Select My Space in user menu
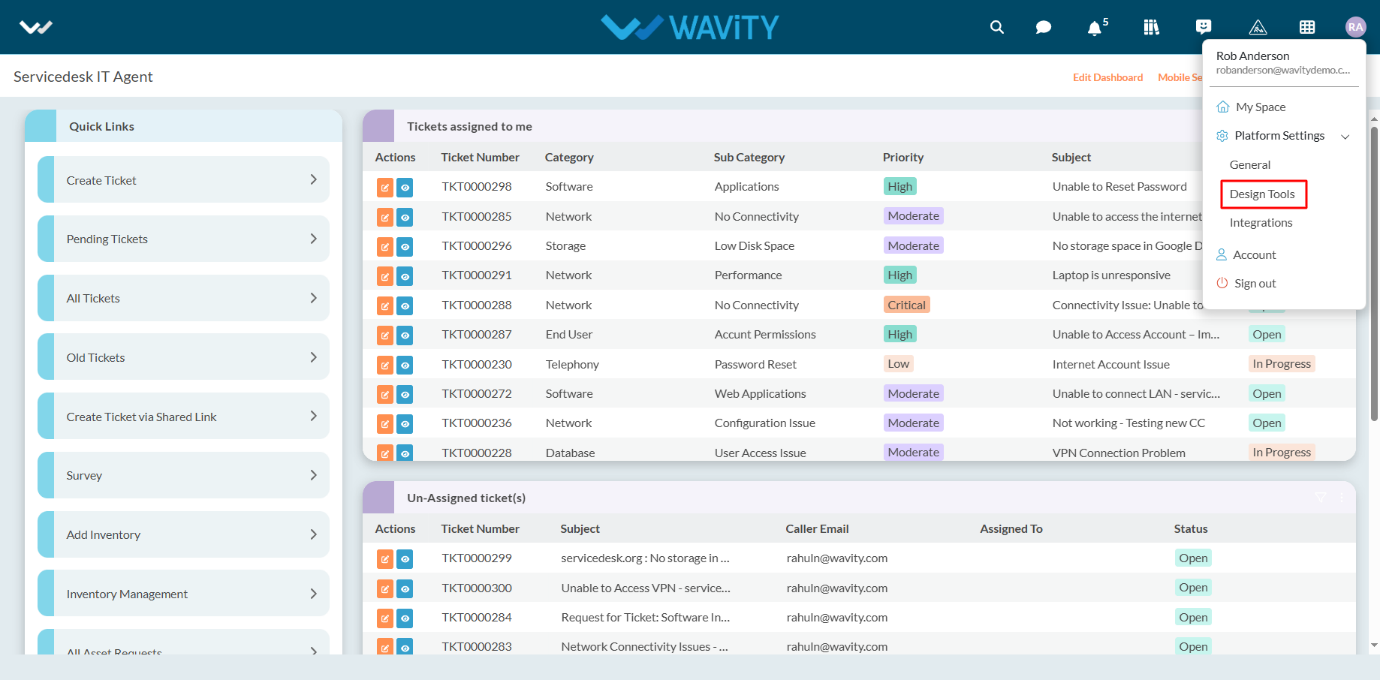Screen dimensions: 1380x680 point(1260,107)
